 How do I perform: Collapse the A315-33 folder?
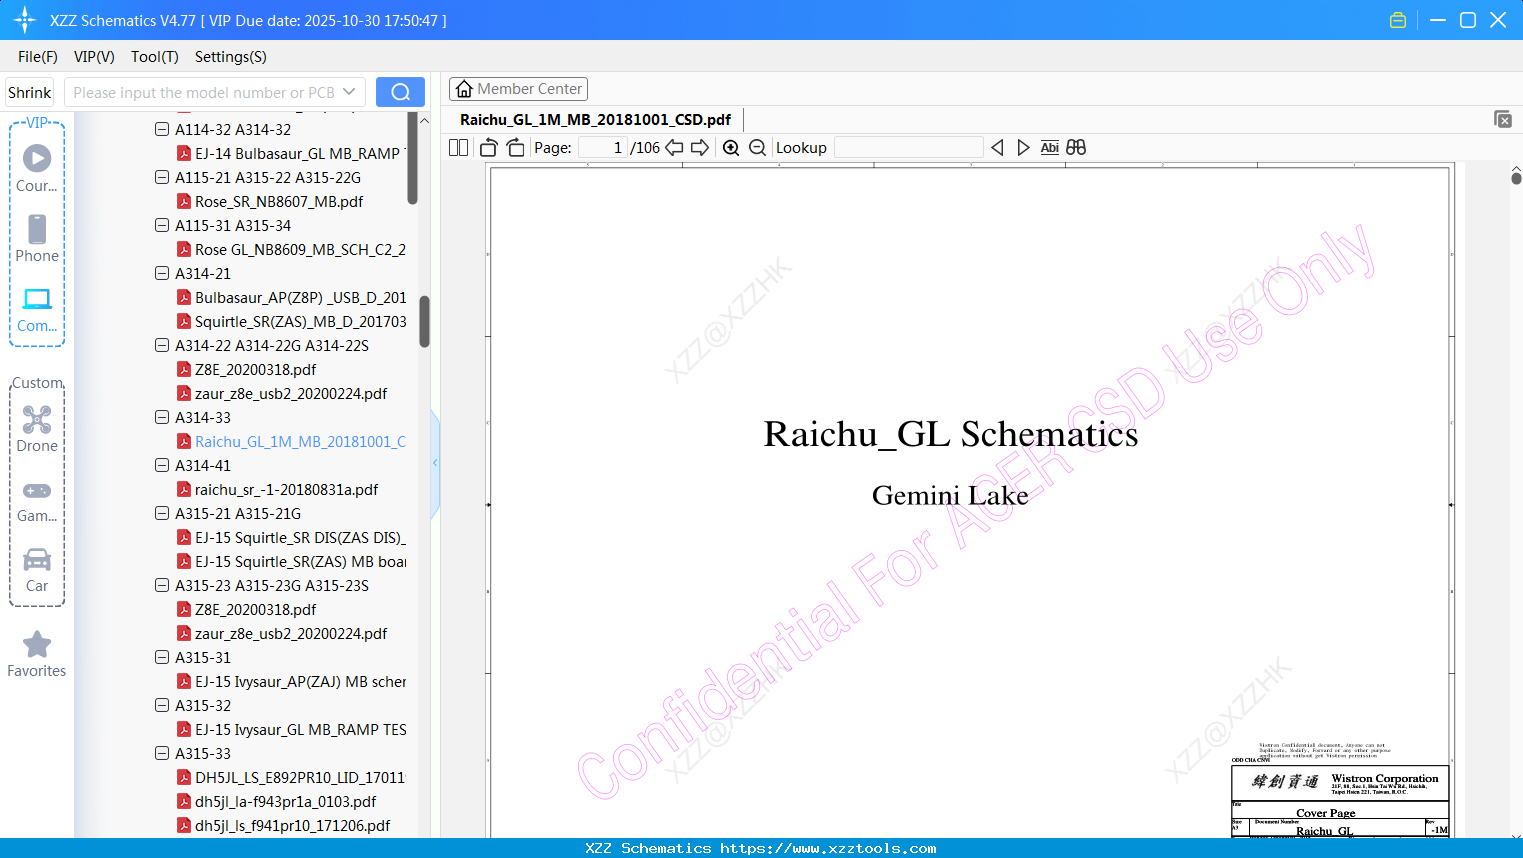[x=162, y=753]
